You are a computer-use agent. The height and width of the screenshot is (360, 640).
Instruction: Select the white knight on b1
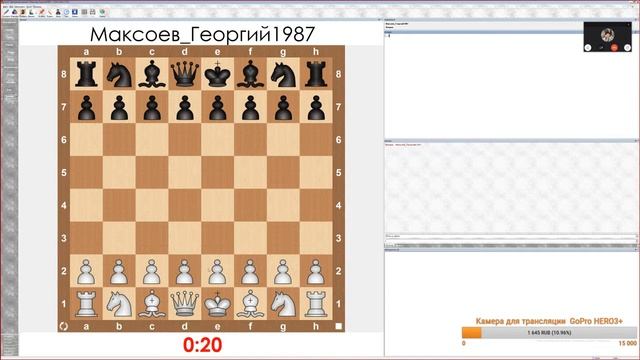pos(119,304)
